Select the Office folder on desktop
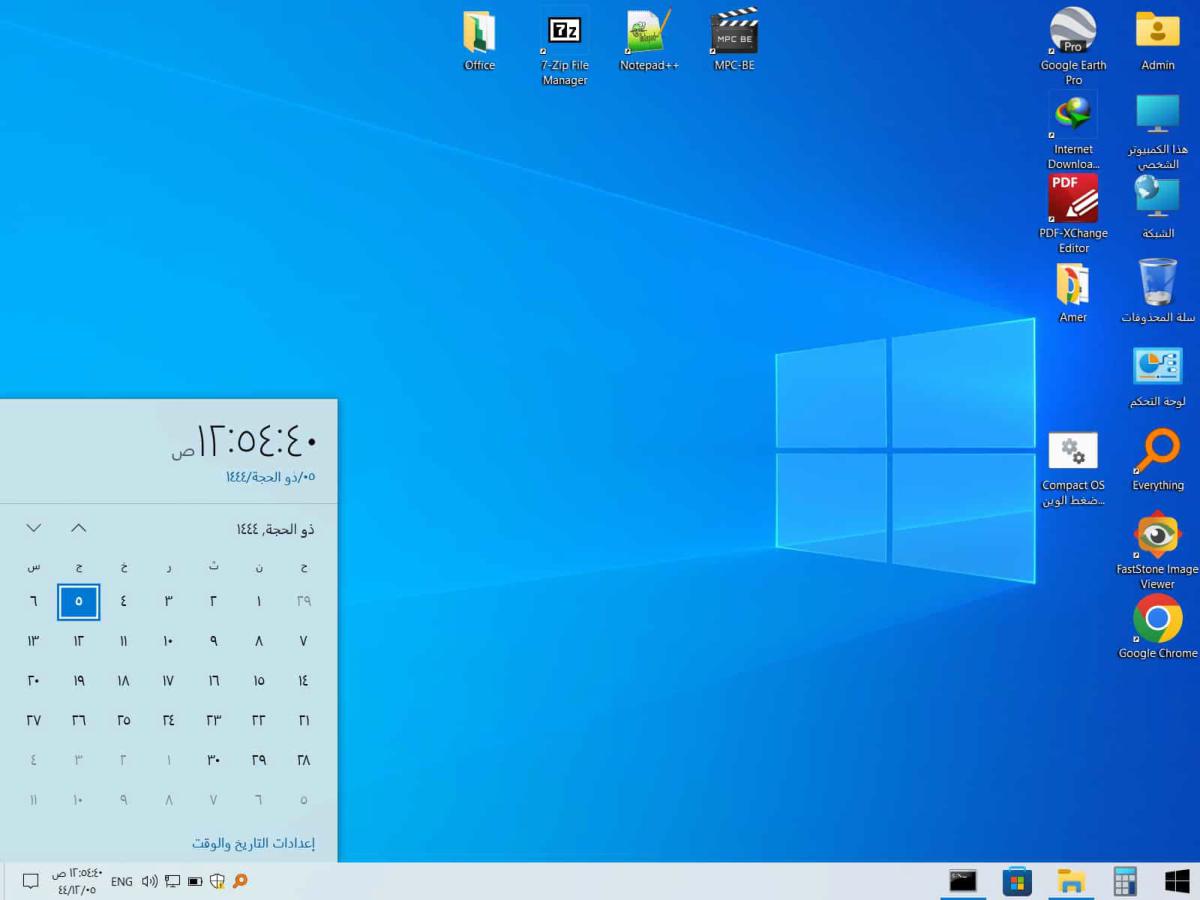This screenshot has height=900, width=1200. [x=479, y=33]
